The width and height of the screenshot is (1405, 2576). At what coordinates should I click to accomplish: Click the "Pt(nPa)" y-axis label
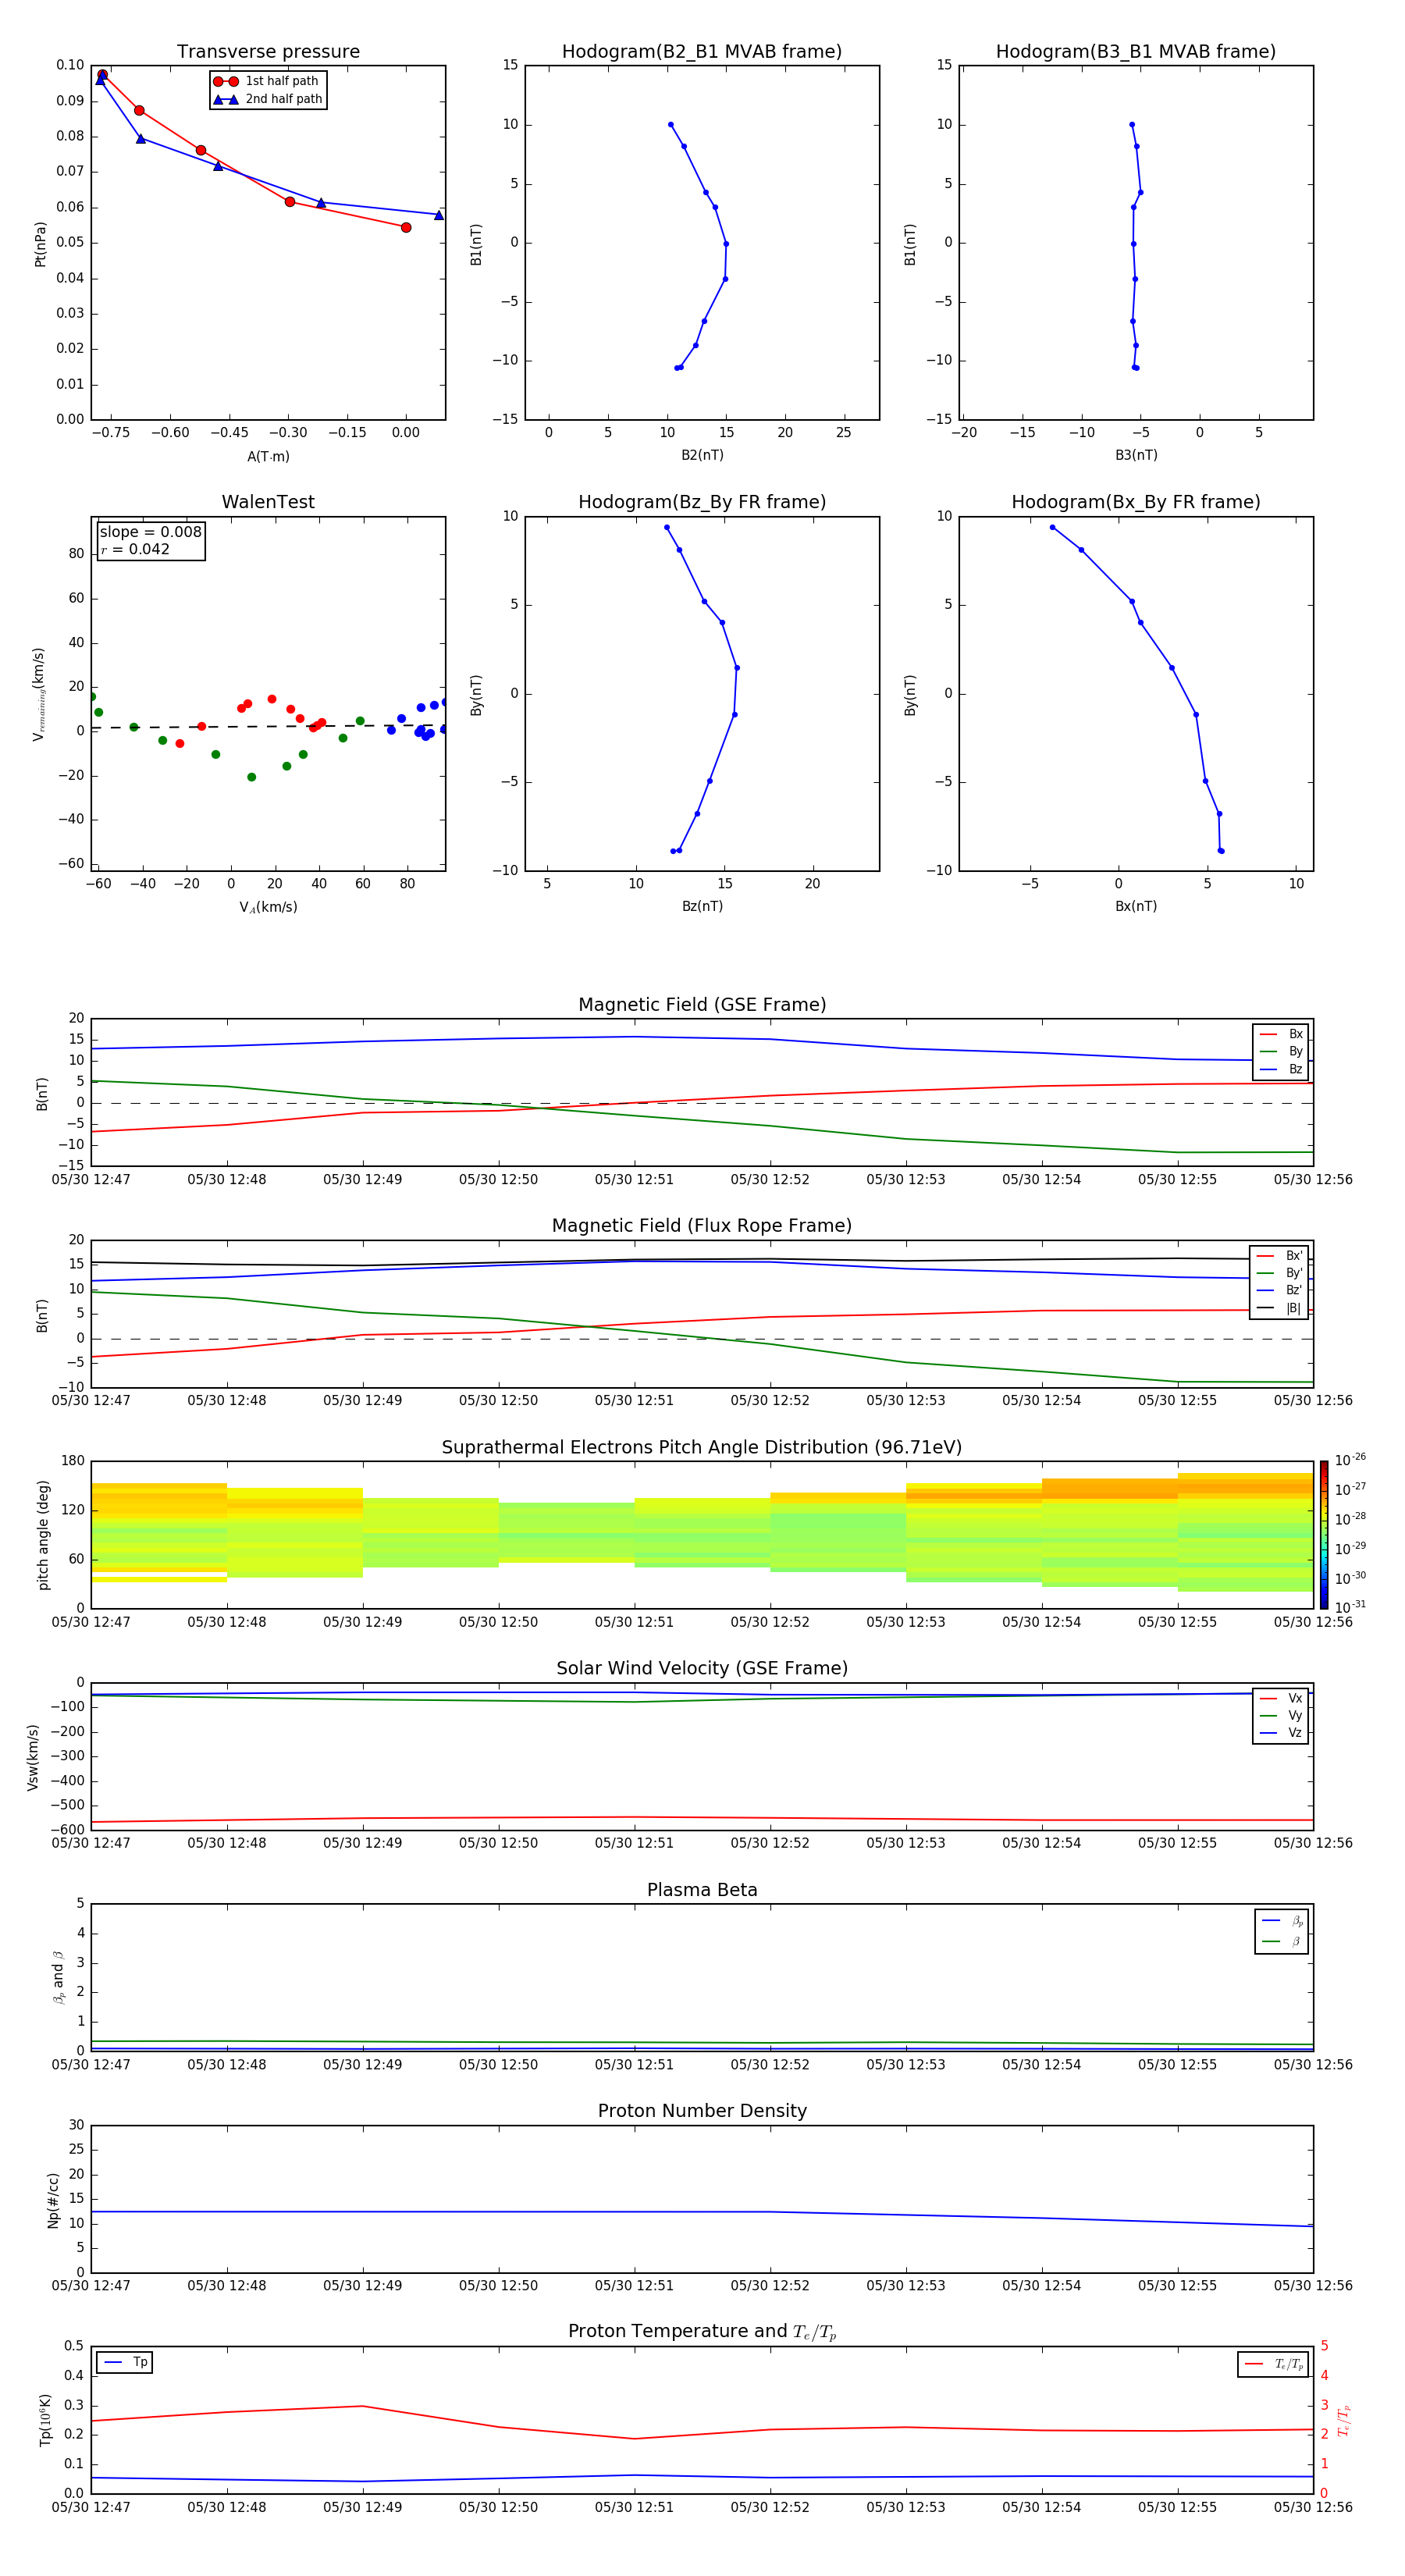pyautogui.click(x=40, y=243)
